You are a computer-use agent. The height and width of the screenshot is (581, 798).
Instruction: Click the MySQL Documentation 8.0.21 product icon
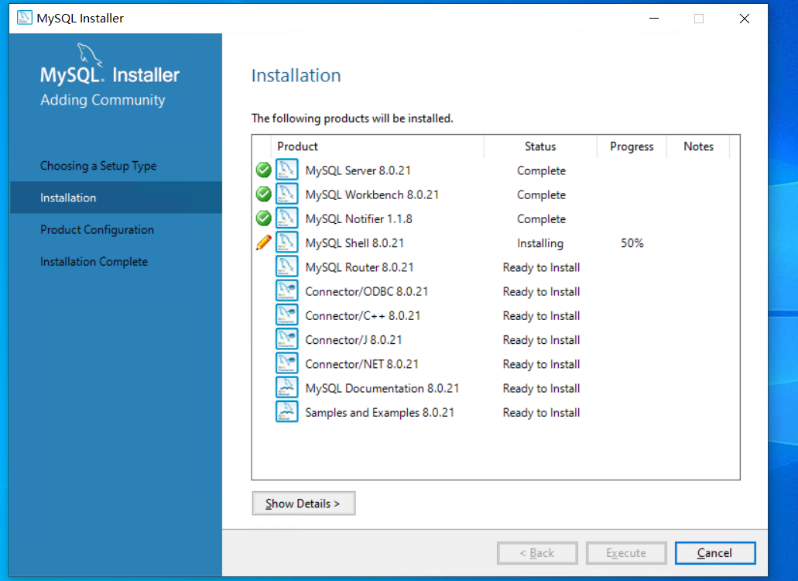pos(287,388)
